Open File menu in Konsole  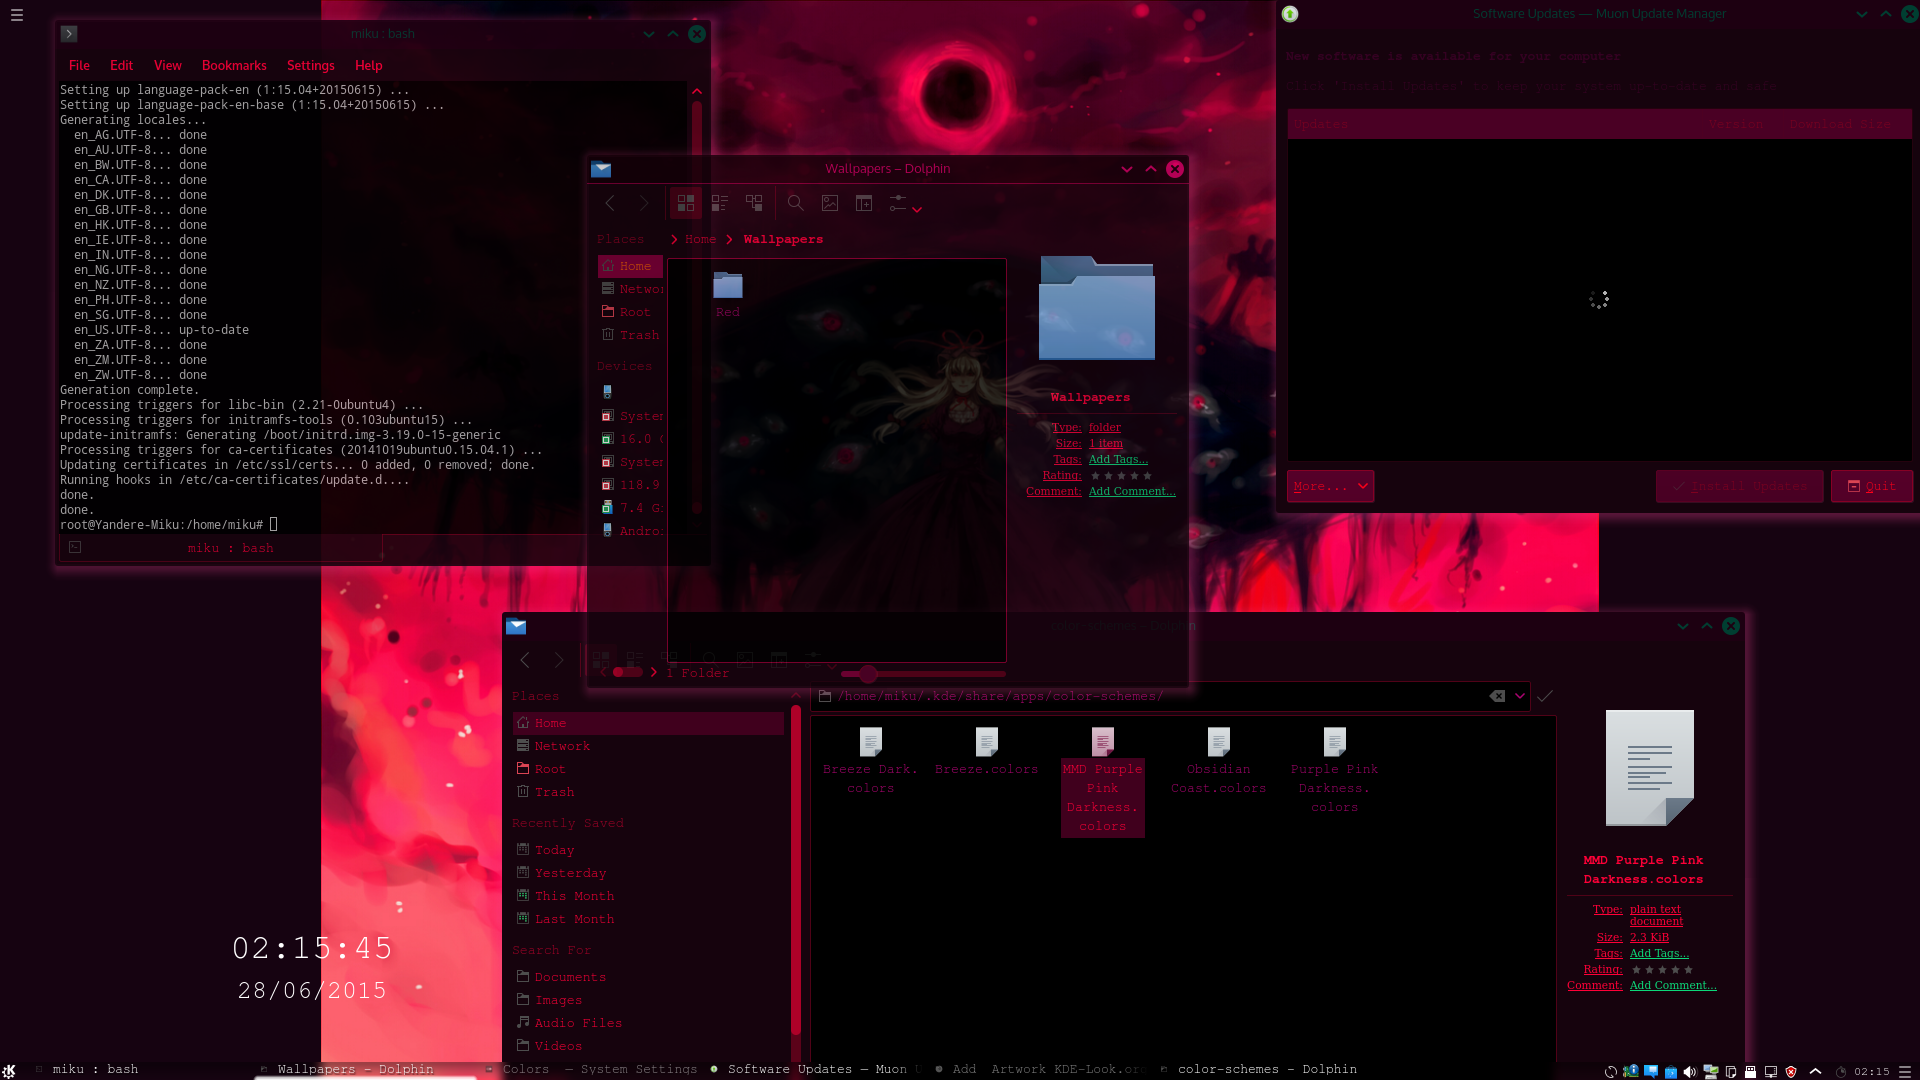click(x=79, y=65)
